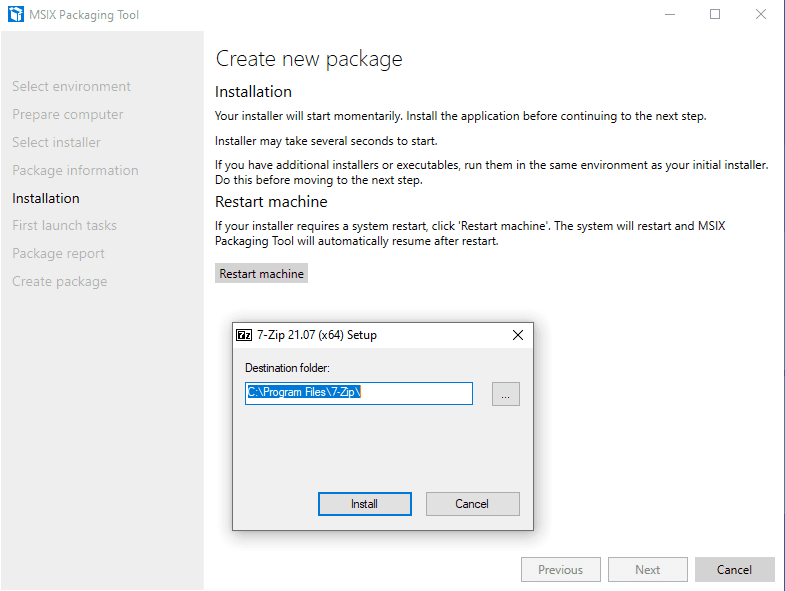Browse for destination folder with ellipsis button
The height and width of the screenshot is (591, 785).
click(x=505, y=394)
